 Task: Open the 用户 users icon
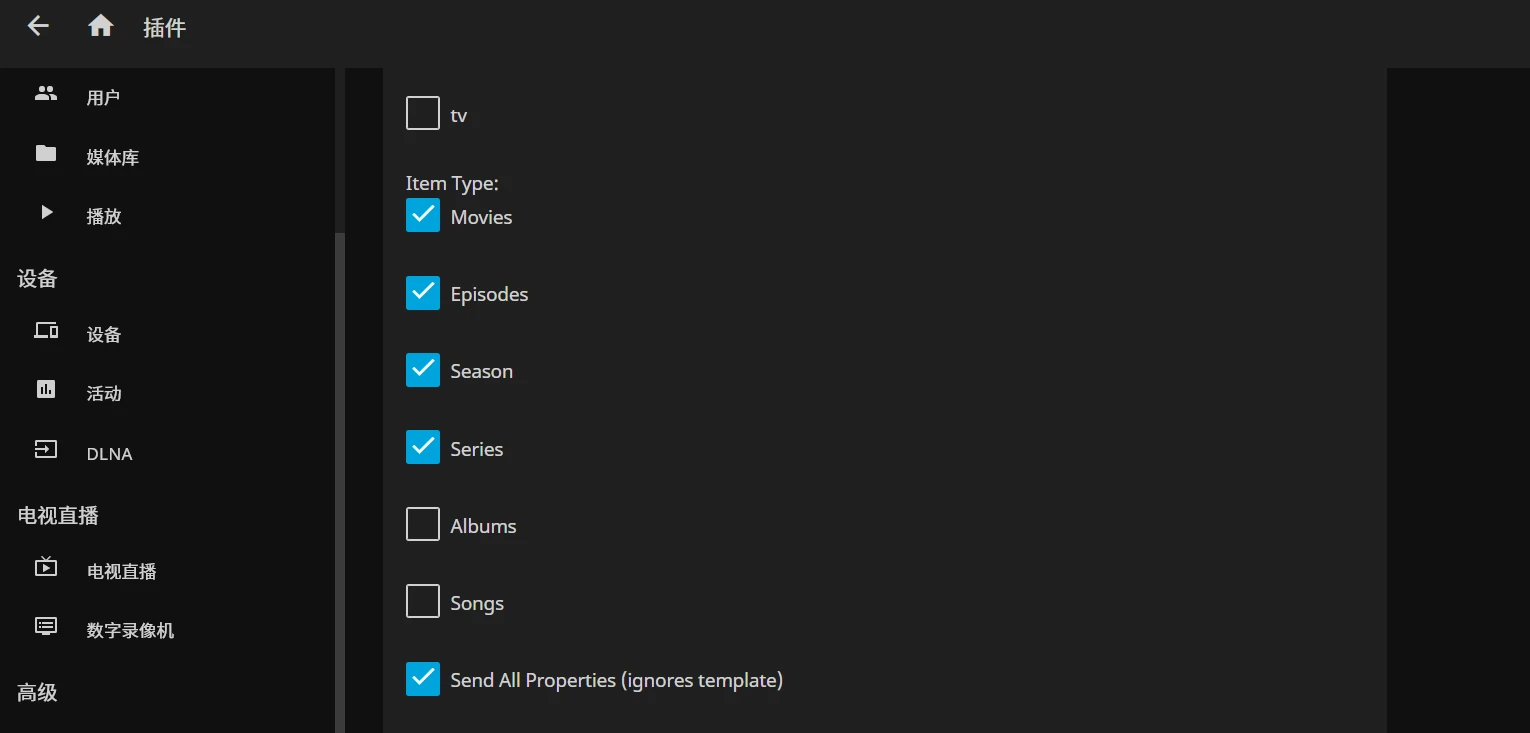pos(46,94)
